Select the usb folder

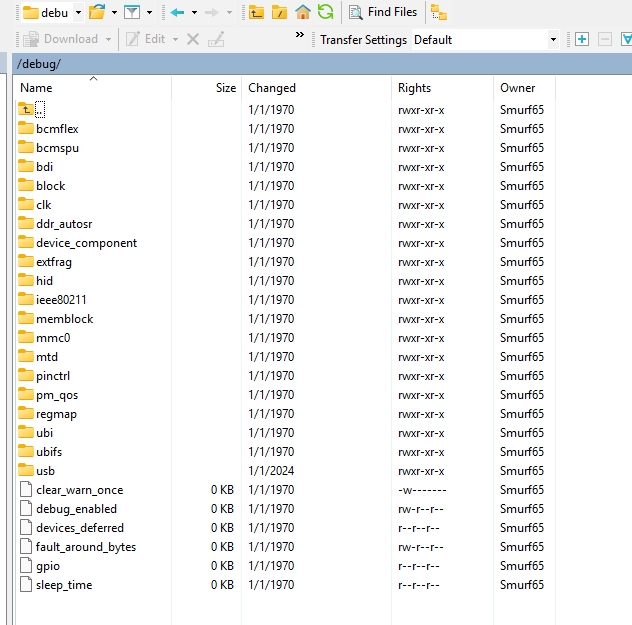pyautogui.click(x=45, y=471)
